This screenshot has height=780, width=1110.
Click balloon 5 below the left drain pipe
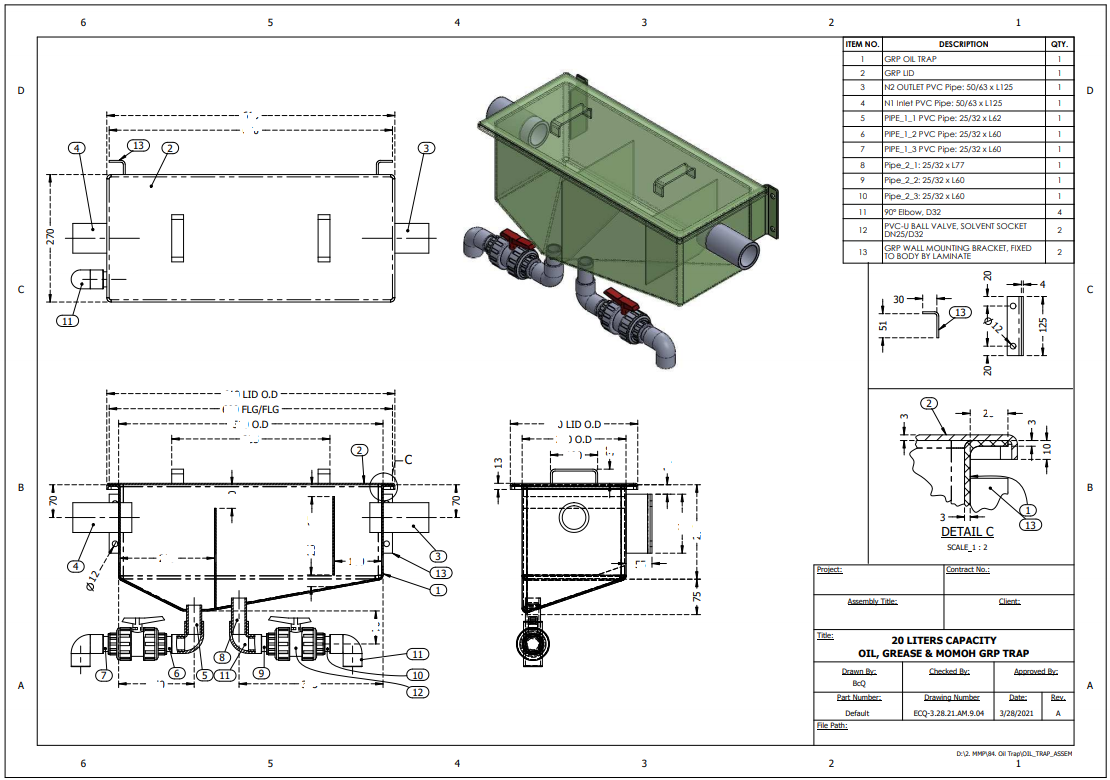(205, 674)
